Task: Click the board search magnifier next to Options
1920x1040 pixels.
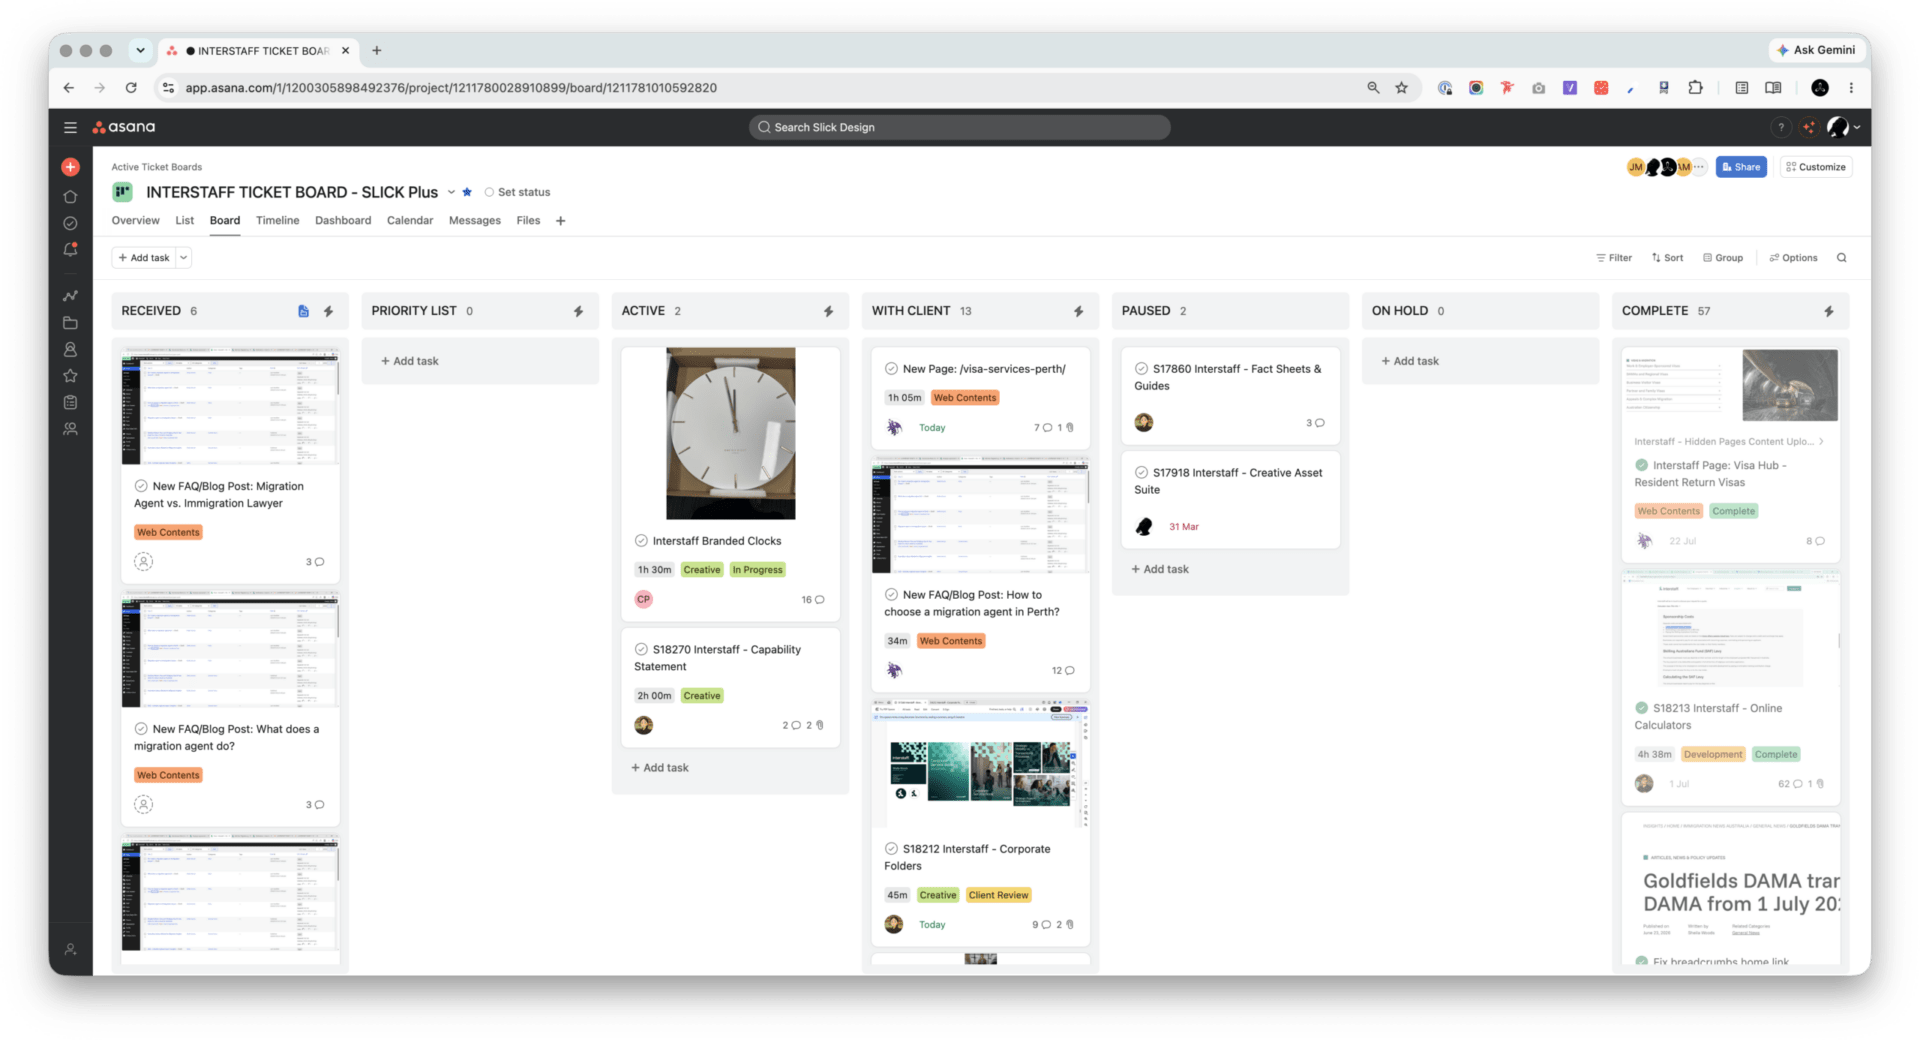Action: click(1841, 258)
